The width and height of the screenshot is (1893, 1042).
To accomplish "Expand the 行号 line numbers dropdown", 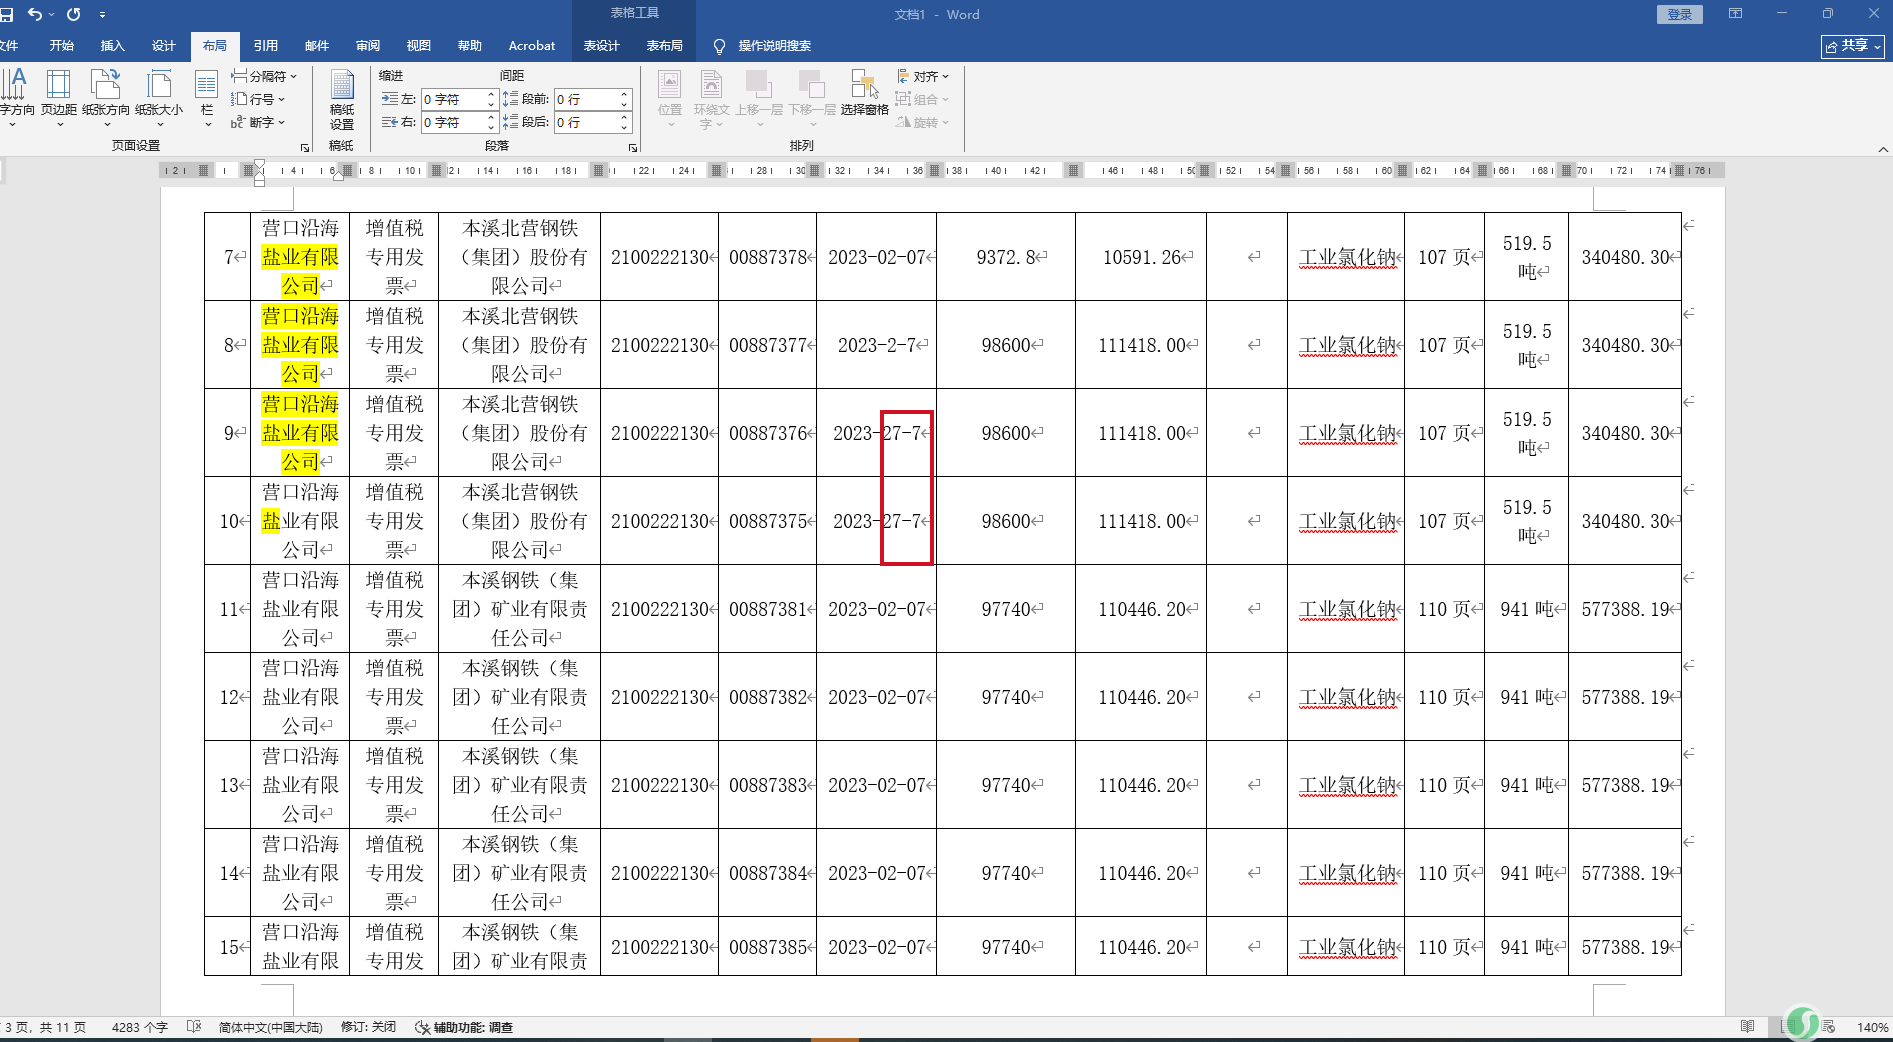I will (258, 99).
